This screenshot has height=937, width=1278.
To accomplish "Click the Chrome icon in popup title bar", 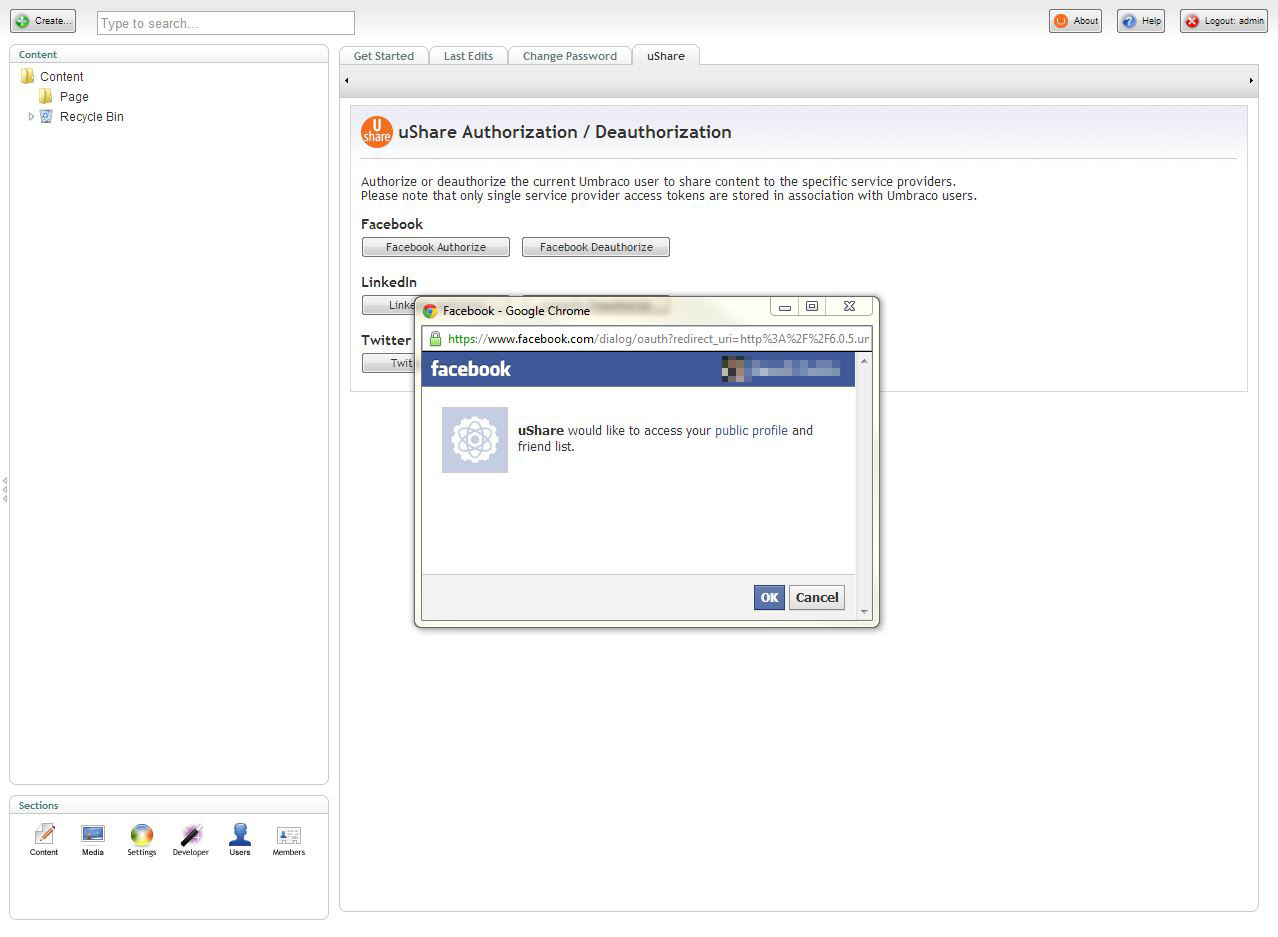I will pyautogui.click(x=430, y=311).
